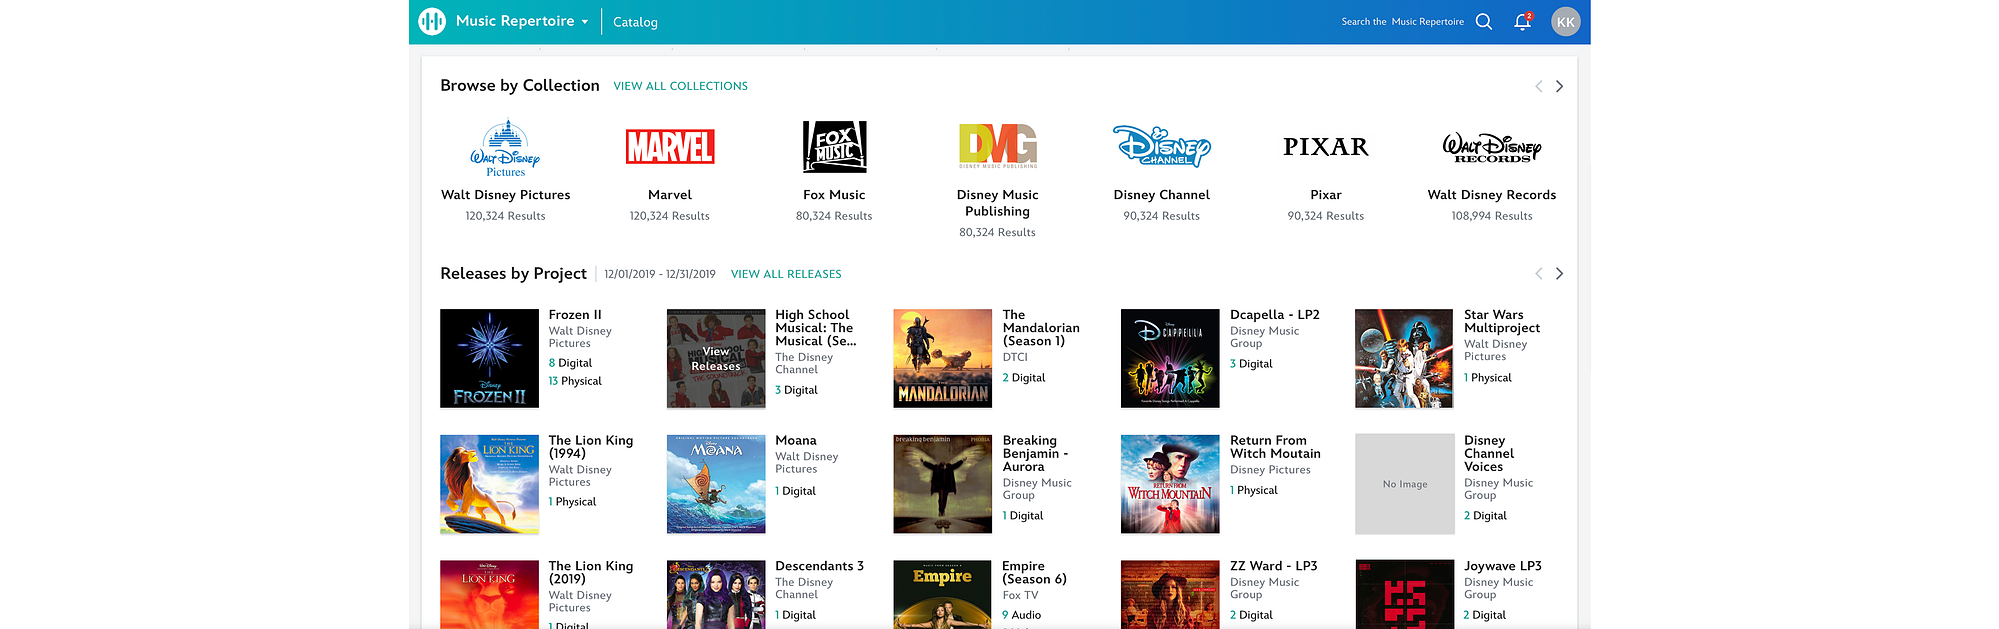Click the Pixar collection name
1999x629 pixels.
(1326, 195)
